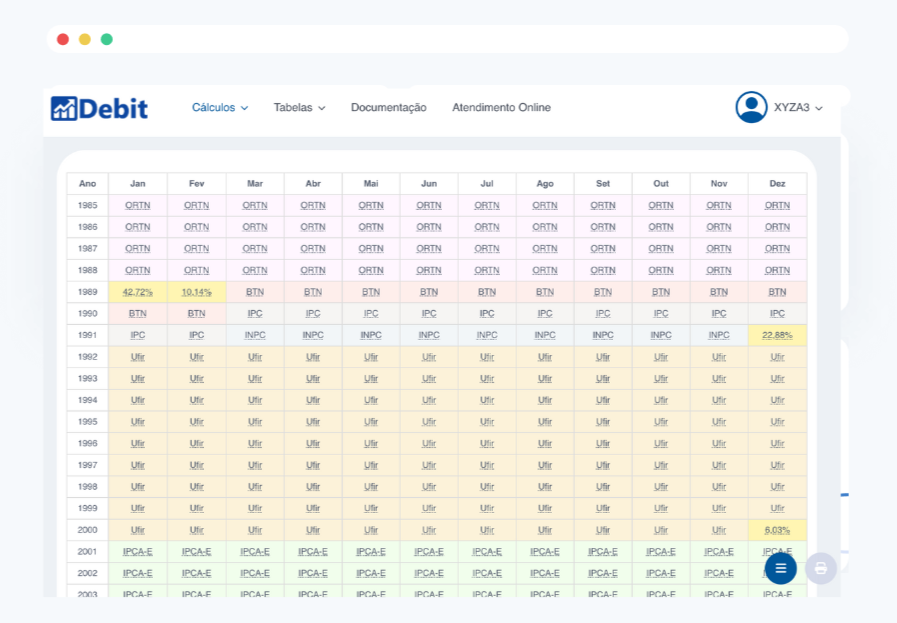Click ORTN link for Jan 1985

[x=138, y=205]
